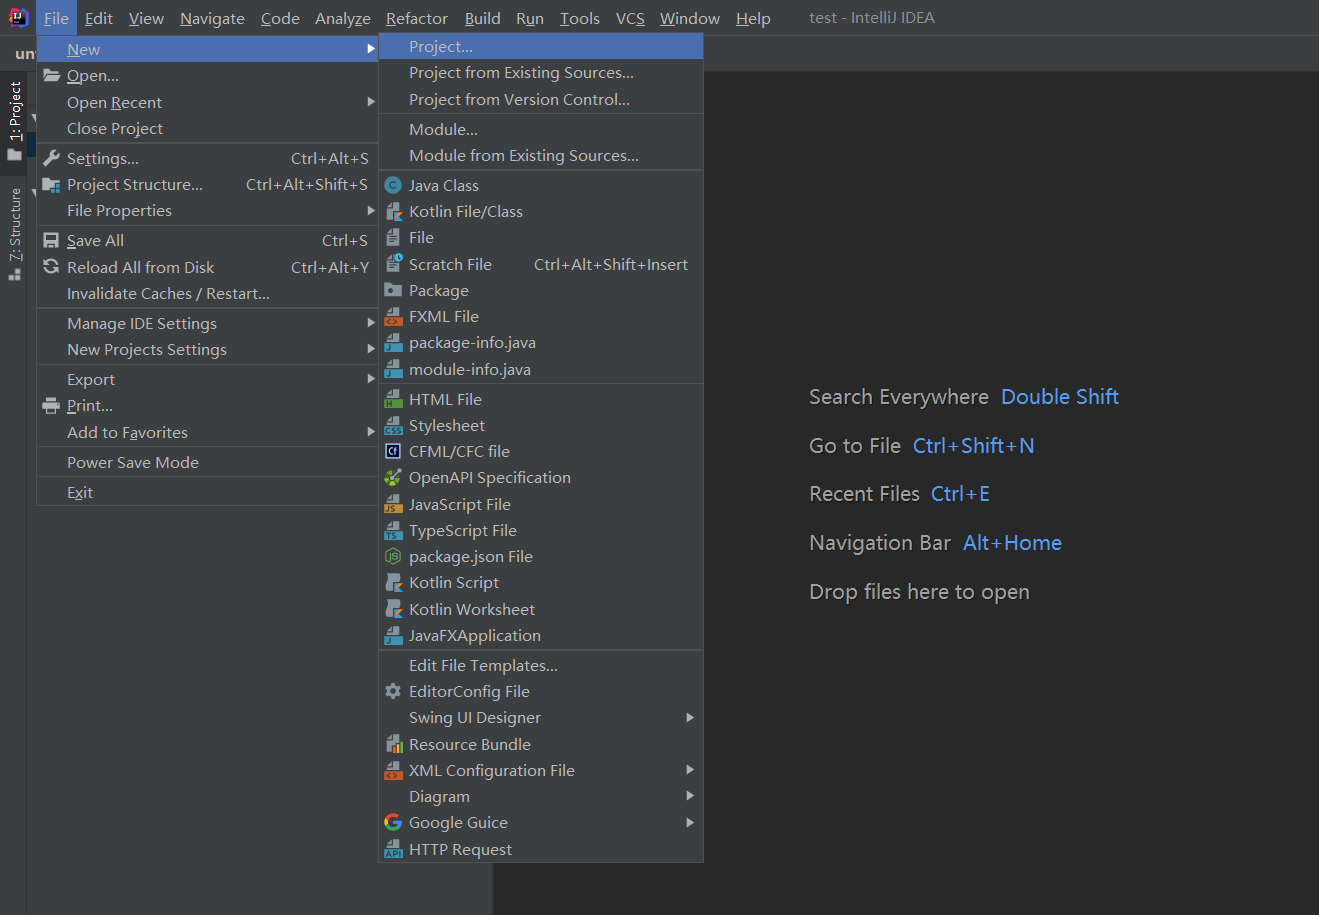Image resolution: width=1319 pixels, height=915 pixels.
Task: Expand the Swing UI Designer submenu arrow
Action: click(x=690, y=718)
